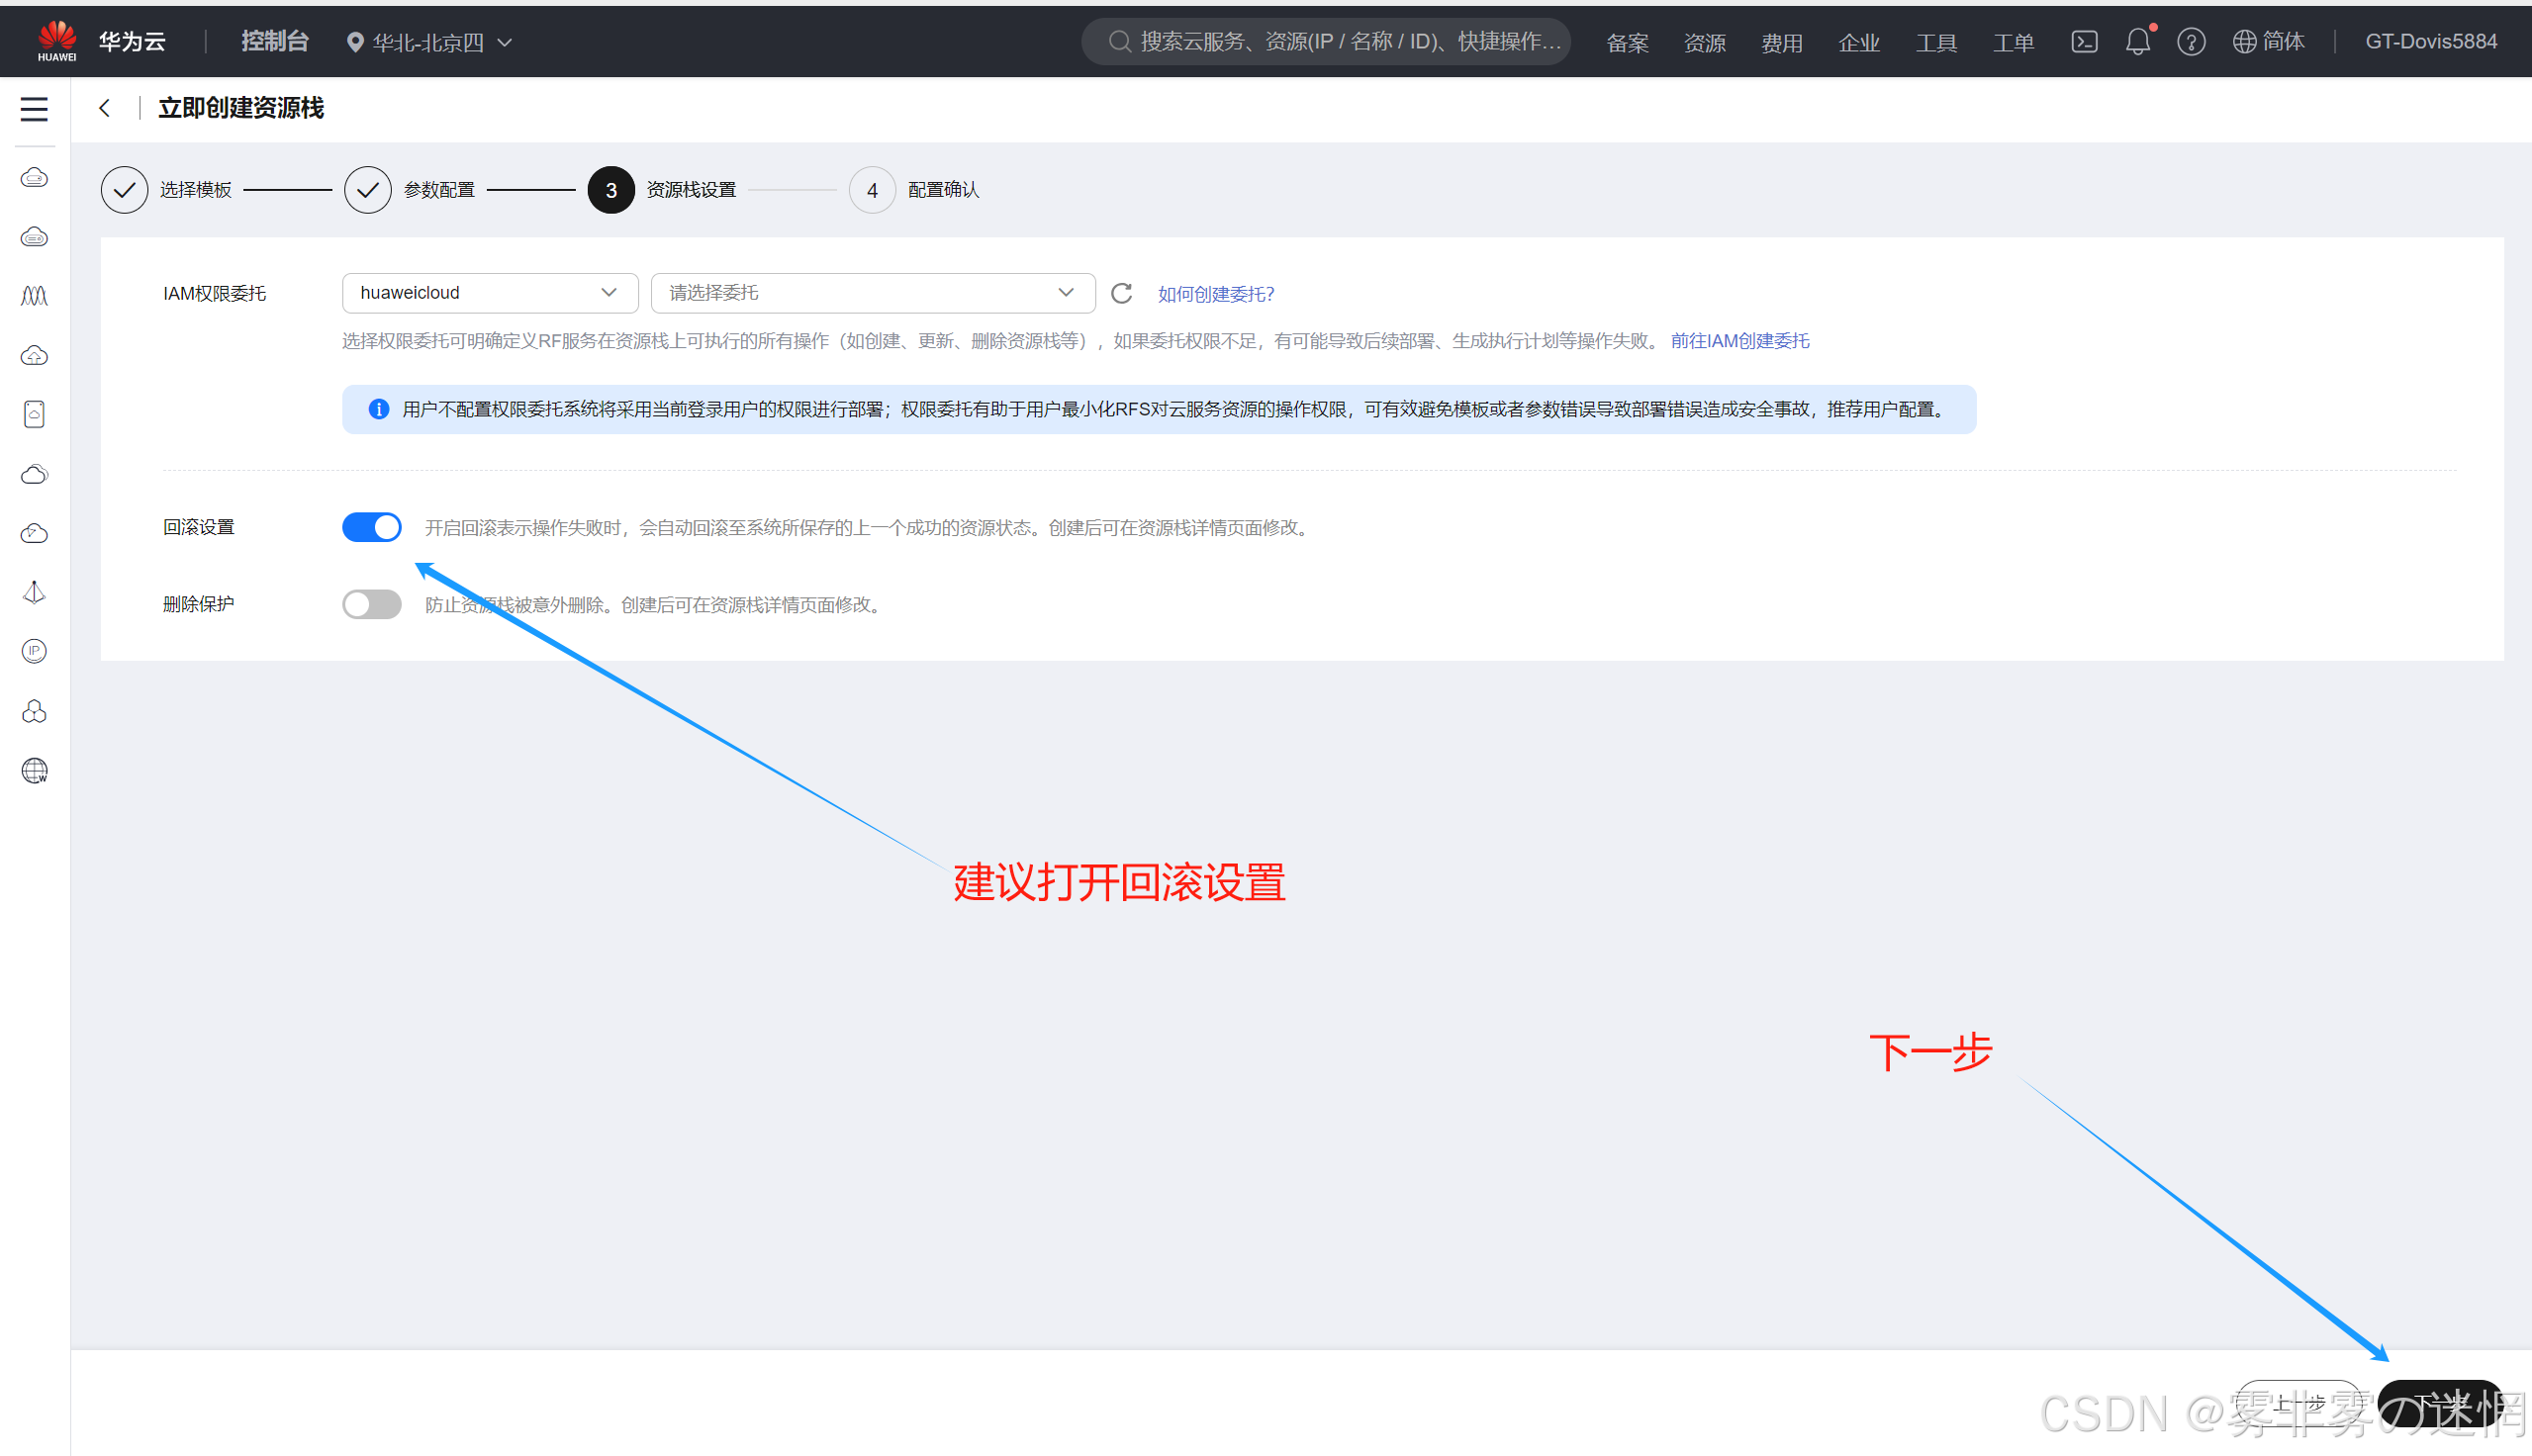The height and width of the screenshot is (1456, 2532).
Task: Enable the 删除保护 deletion protection switch
Action: [372, 604]
